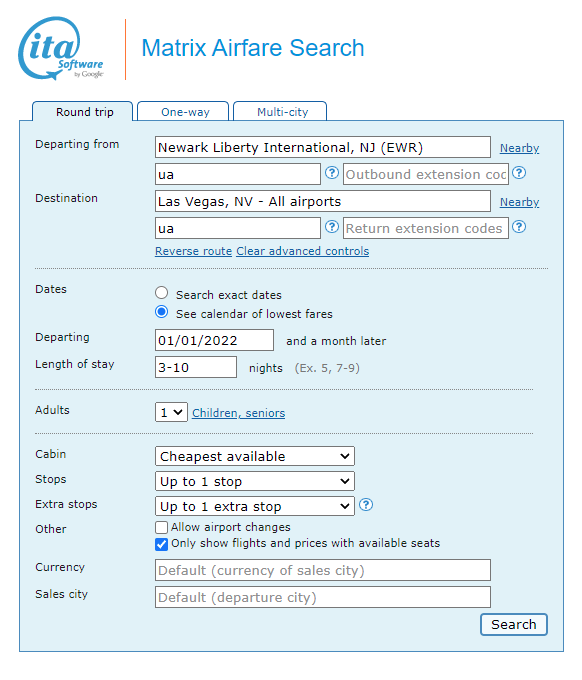Open help icon beside return extension codes

pyautogui.click(x=519, y=227)
